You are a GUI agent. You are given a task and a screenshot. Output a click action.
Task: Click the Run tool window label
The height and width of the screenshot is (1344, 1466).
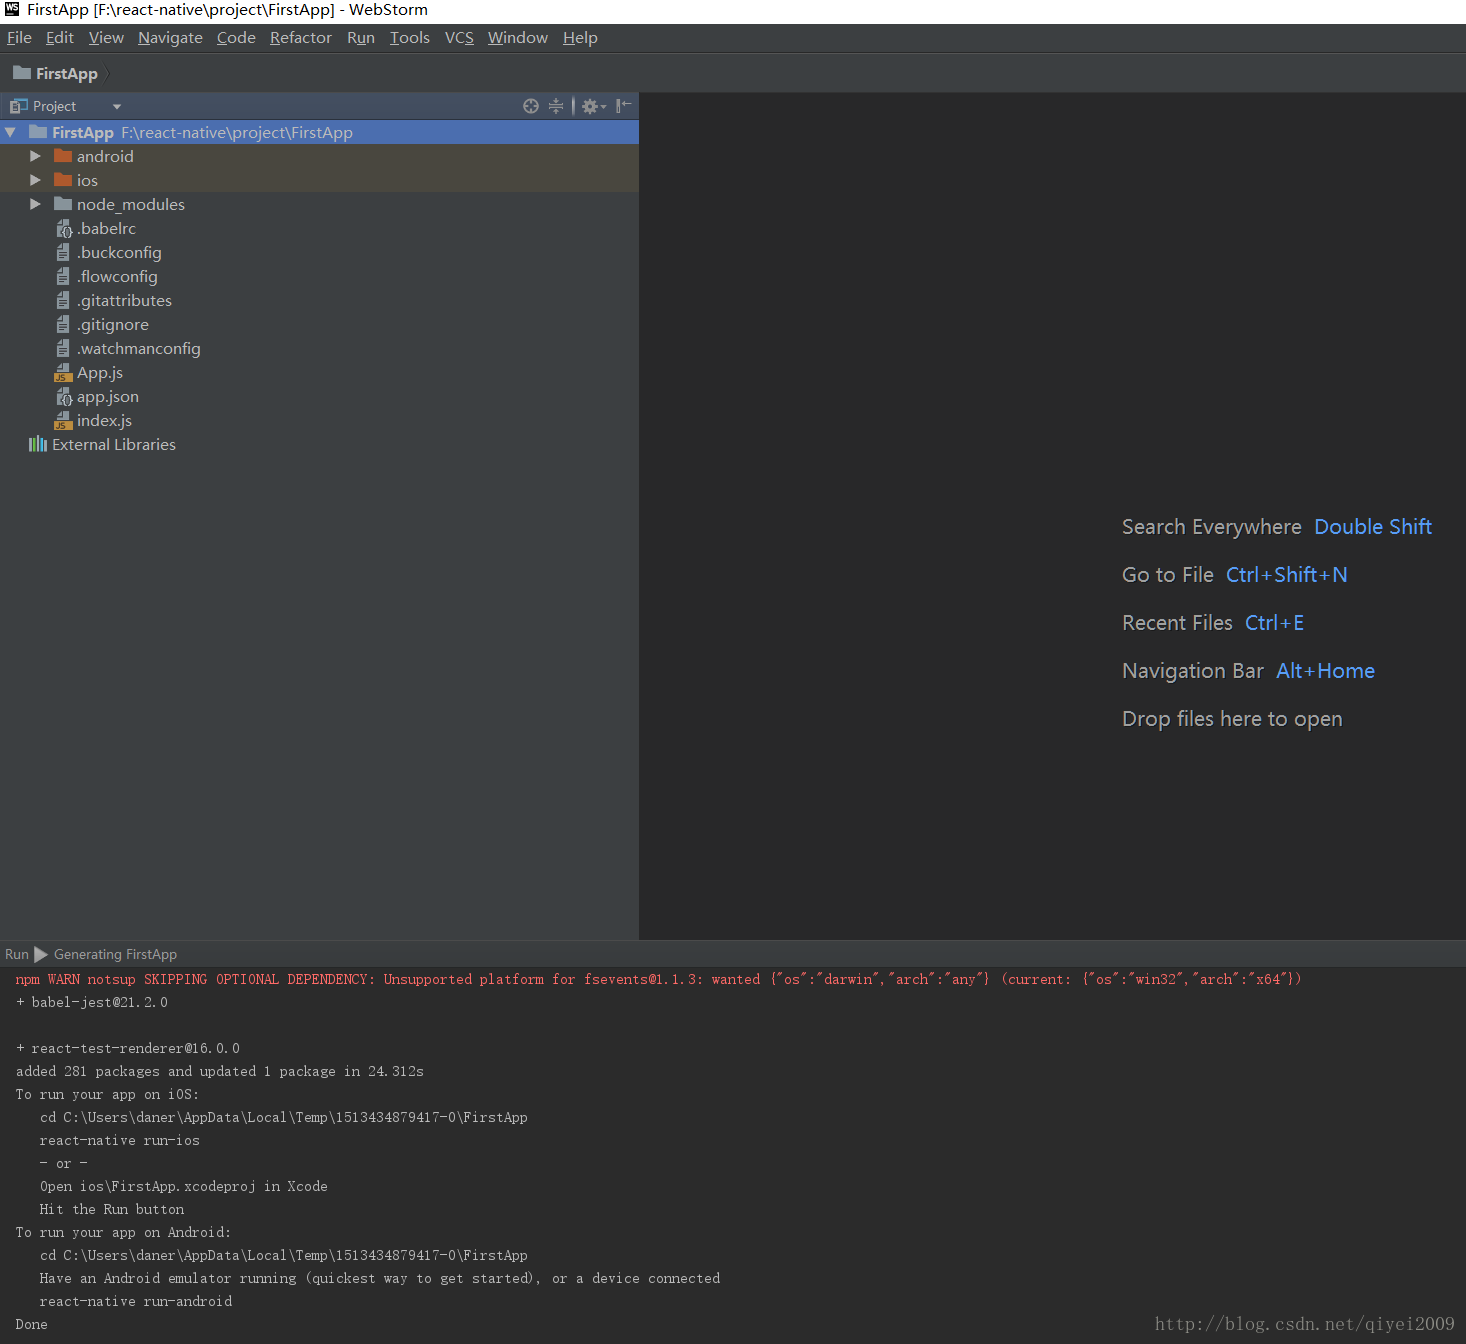coord(17,954)
